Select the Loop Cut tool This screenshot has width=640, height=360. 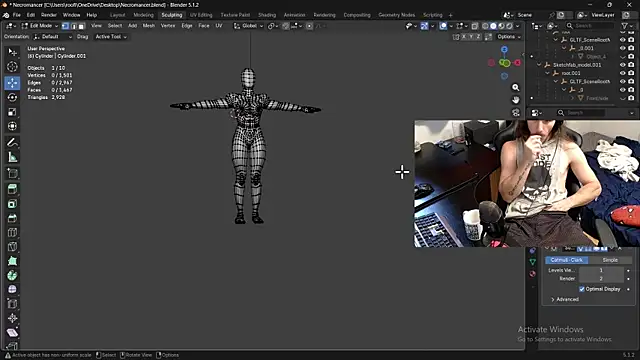pyautogui.click(x=12, y=233)
